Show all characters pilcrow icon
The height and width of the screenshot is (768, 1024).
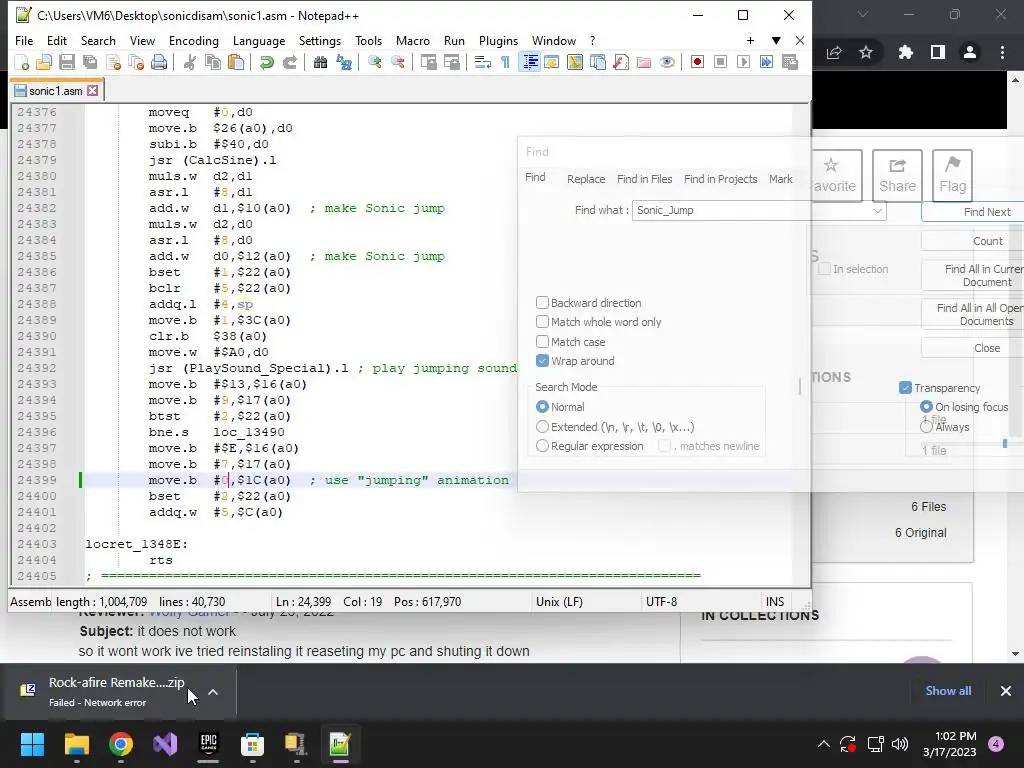tap(505, 62)
